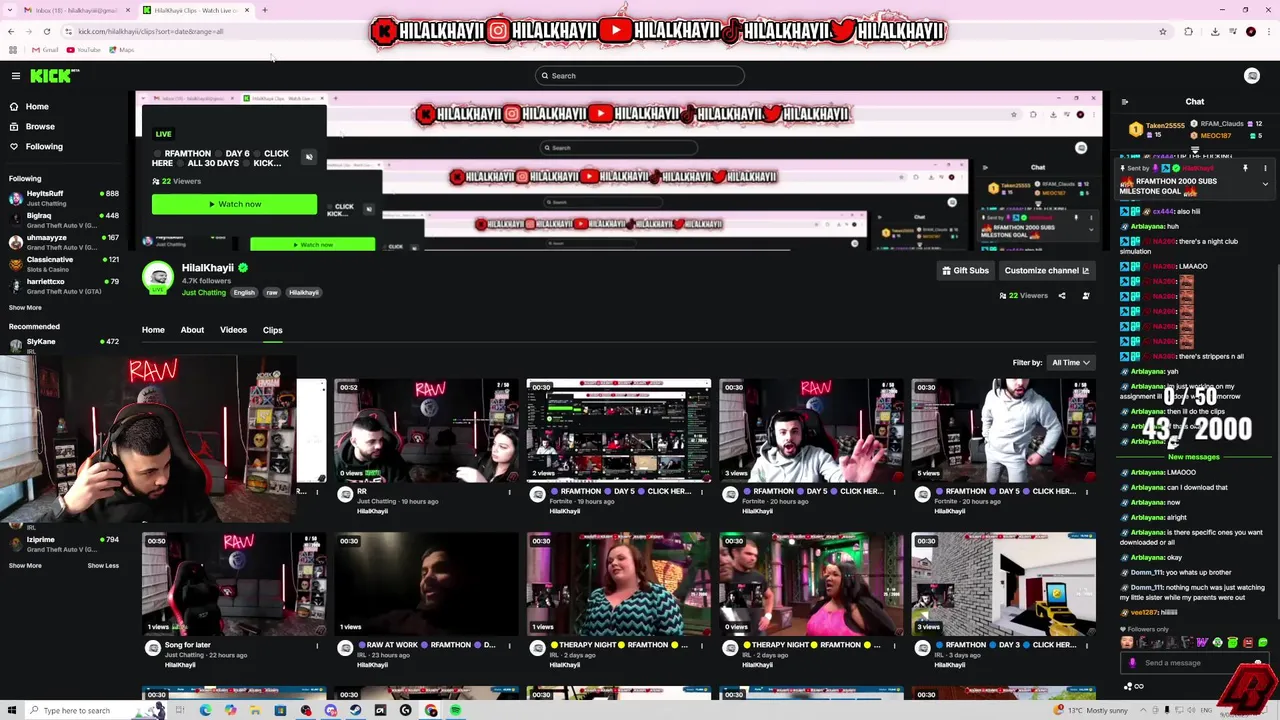This screenshot has width=1280, height=720.
Task: Open HeyItsRuff channel in Following list
Action: tap(64, 198)
